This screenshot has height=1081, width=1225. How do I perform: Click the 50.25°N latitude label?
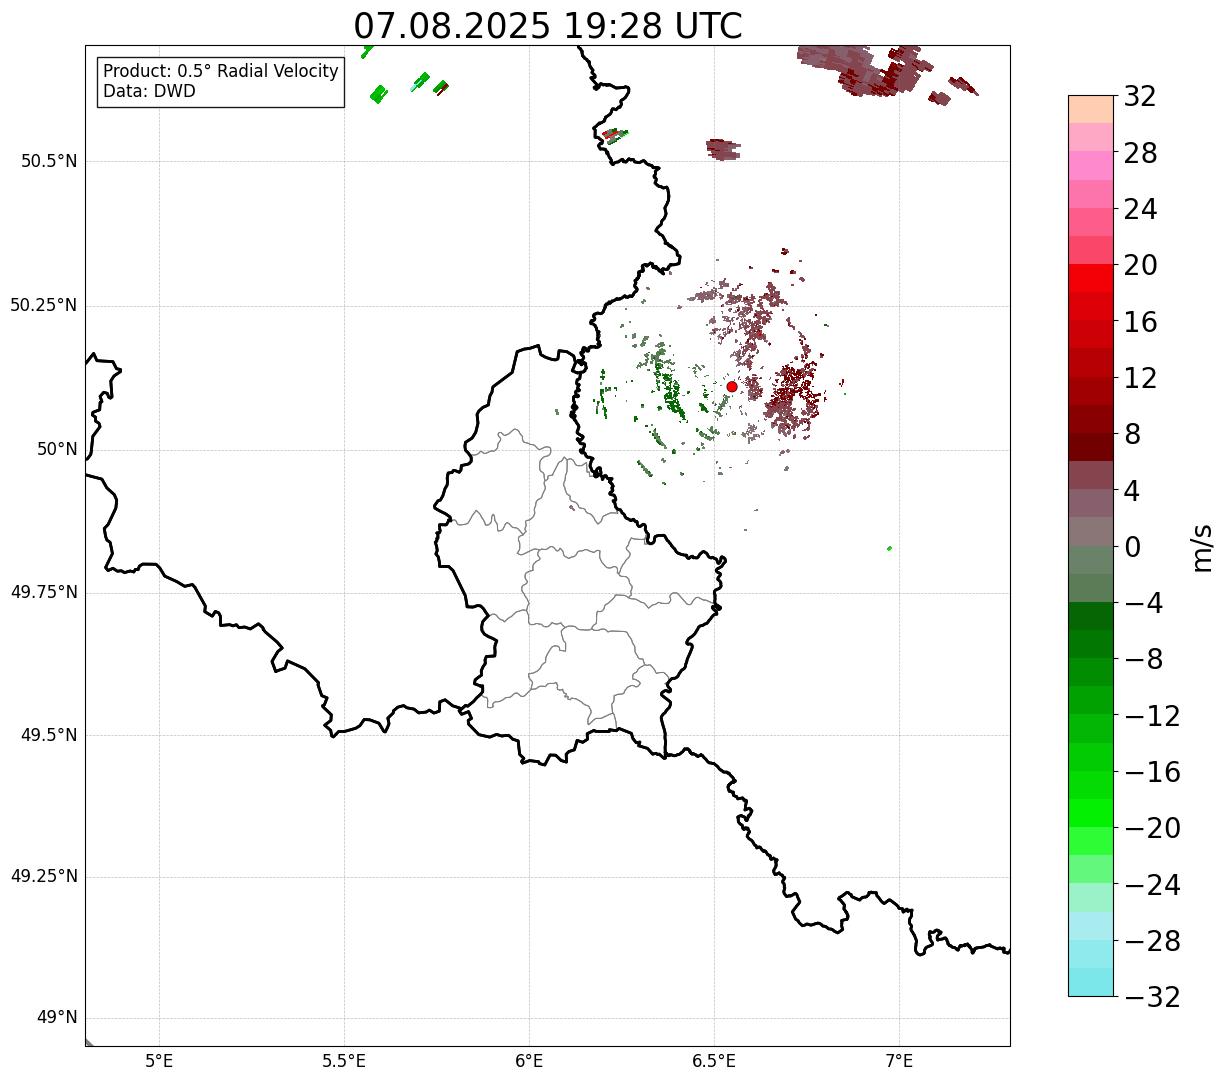pos(44,305)
